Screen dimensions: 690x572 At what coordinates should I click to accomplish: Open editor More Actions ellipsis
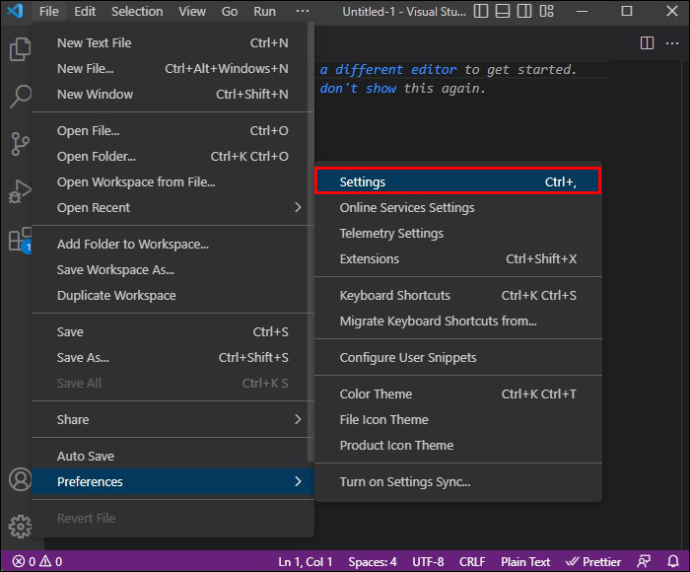[672, 43]
